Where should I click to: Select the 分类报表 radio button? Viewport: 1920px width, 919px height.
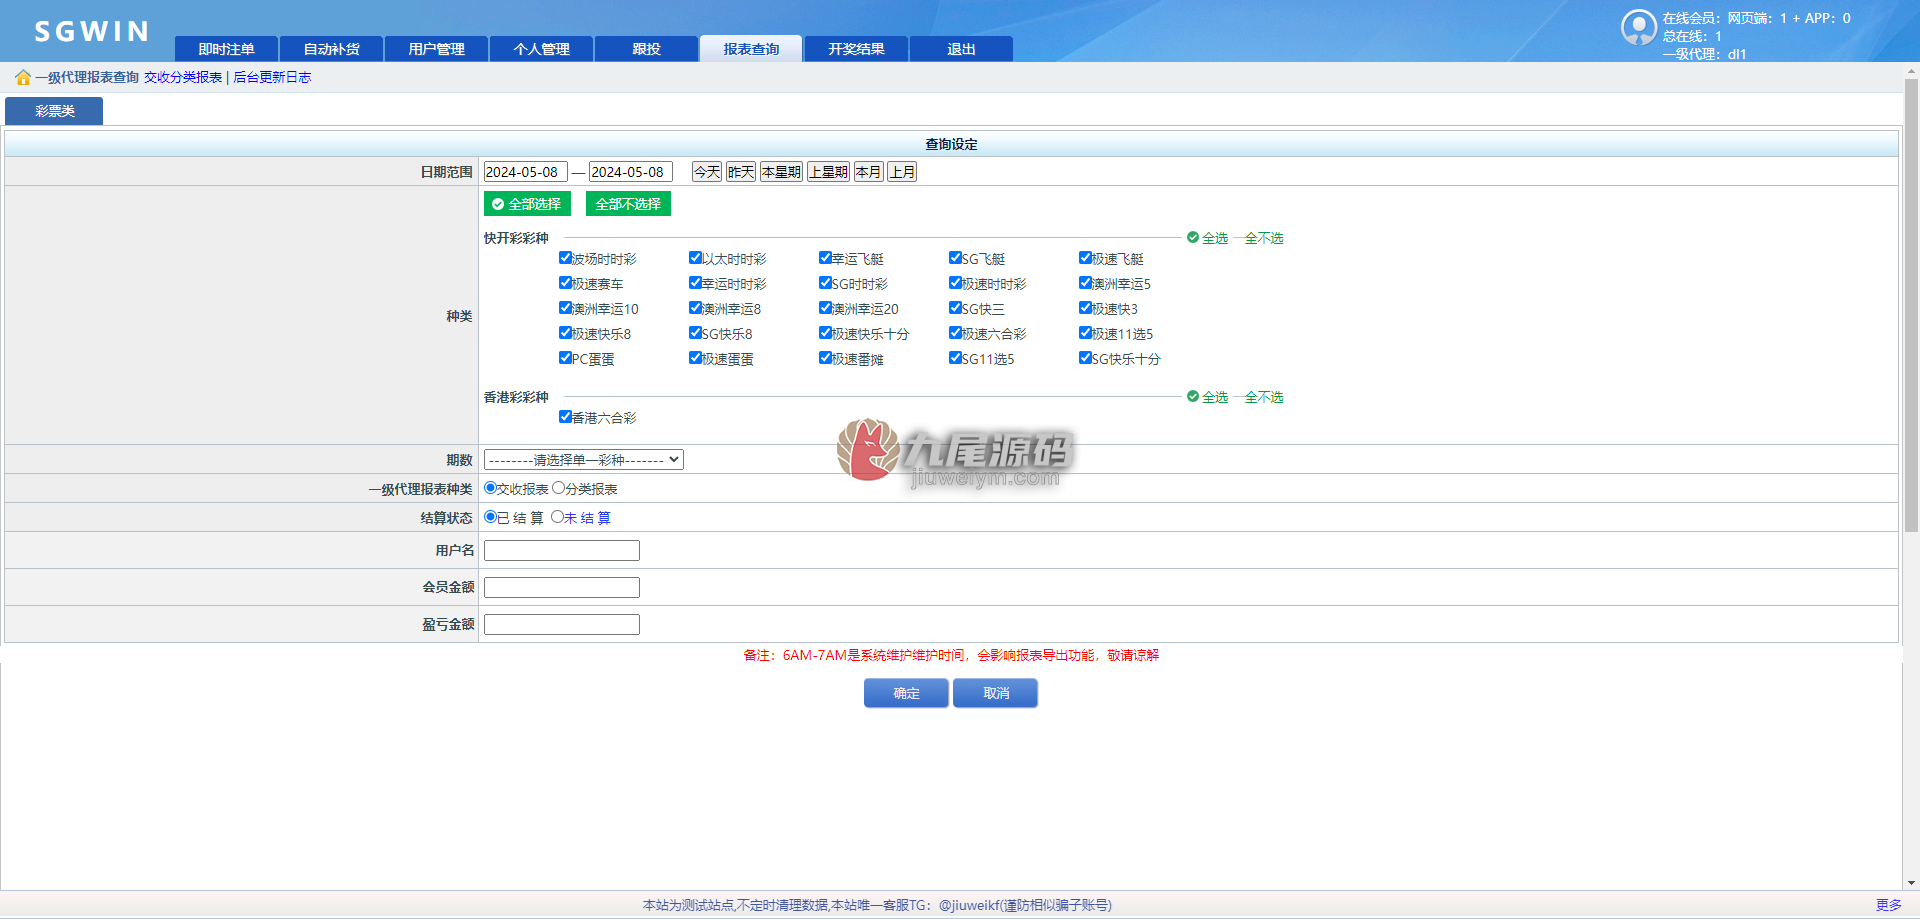pos(558,488)
